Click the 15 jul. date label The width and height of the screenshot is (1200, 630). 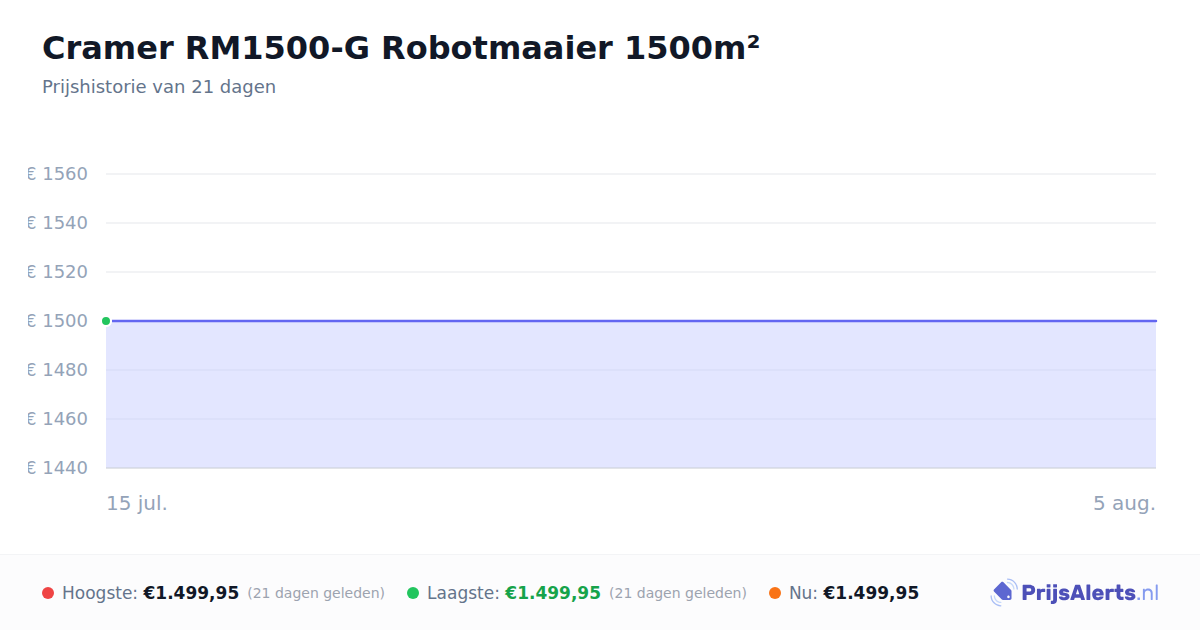tap(137, 503)
